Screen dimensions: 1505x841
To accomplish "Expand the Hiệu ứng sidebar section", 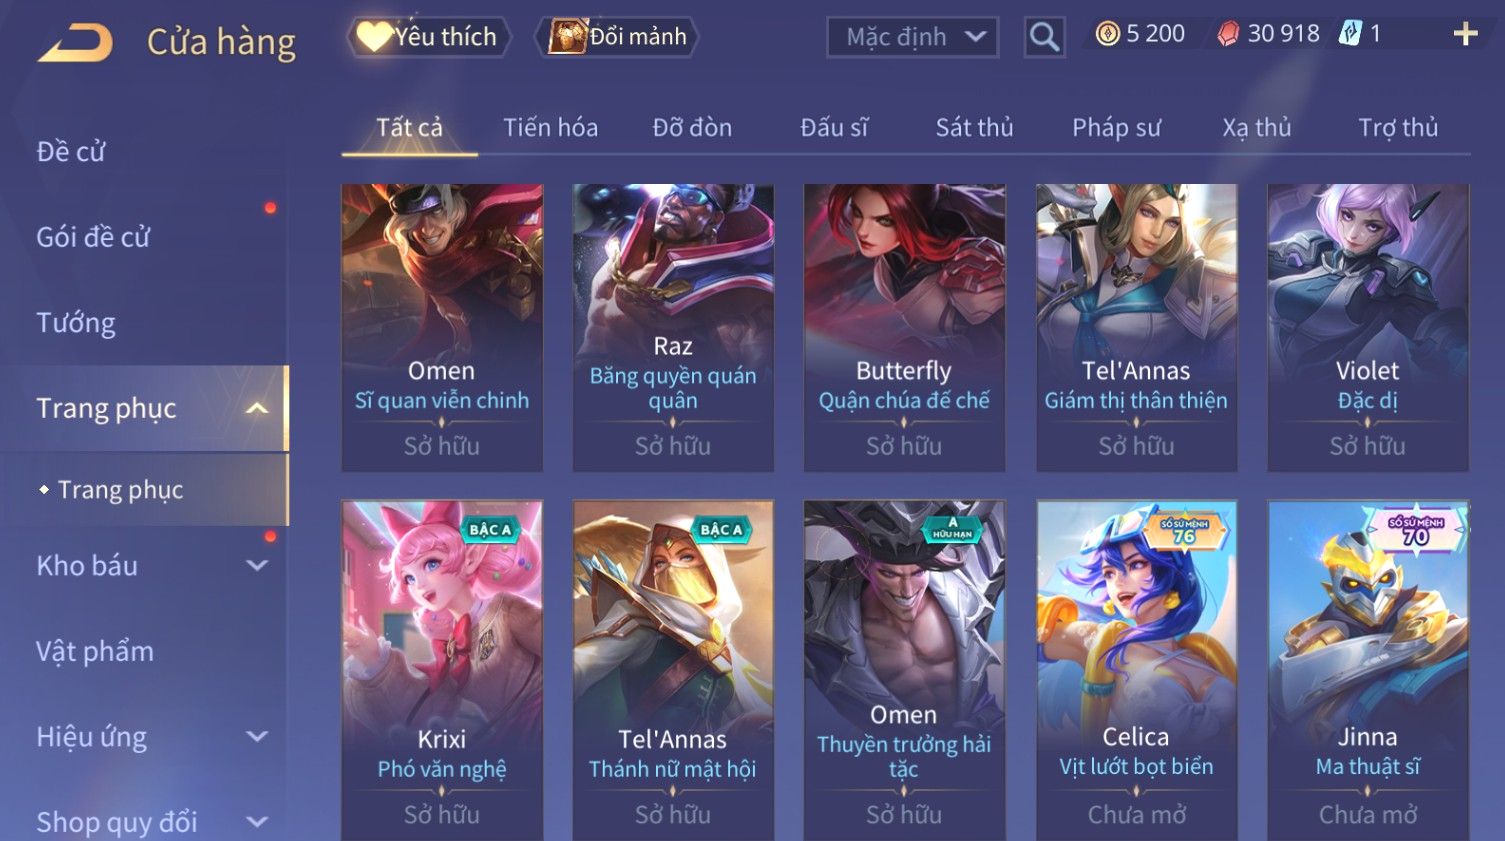I will point(257,736).
